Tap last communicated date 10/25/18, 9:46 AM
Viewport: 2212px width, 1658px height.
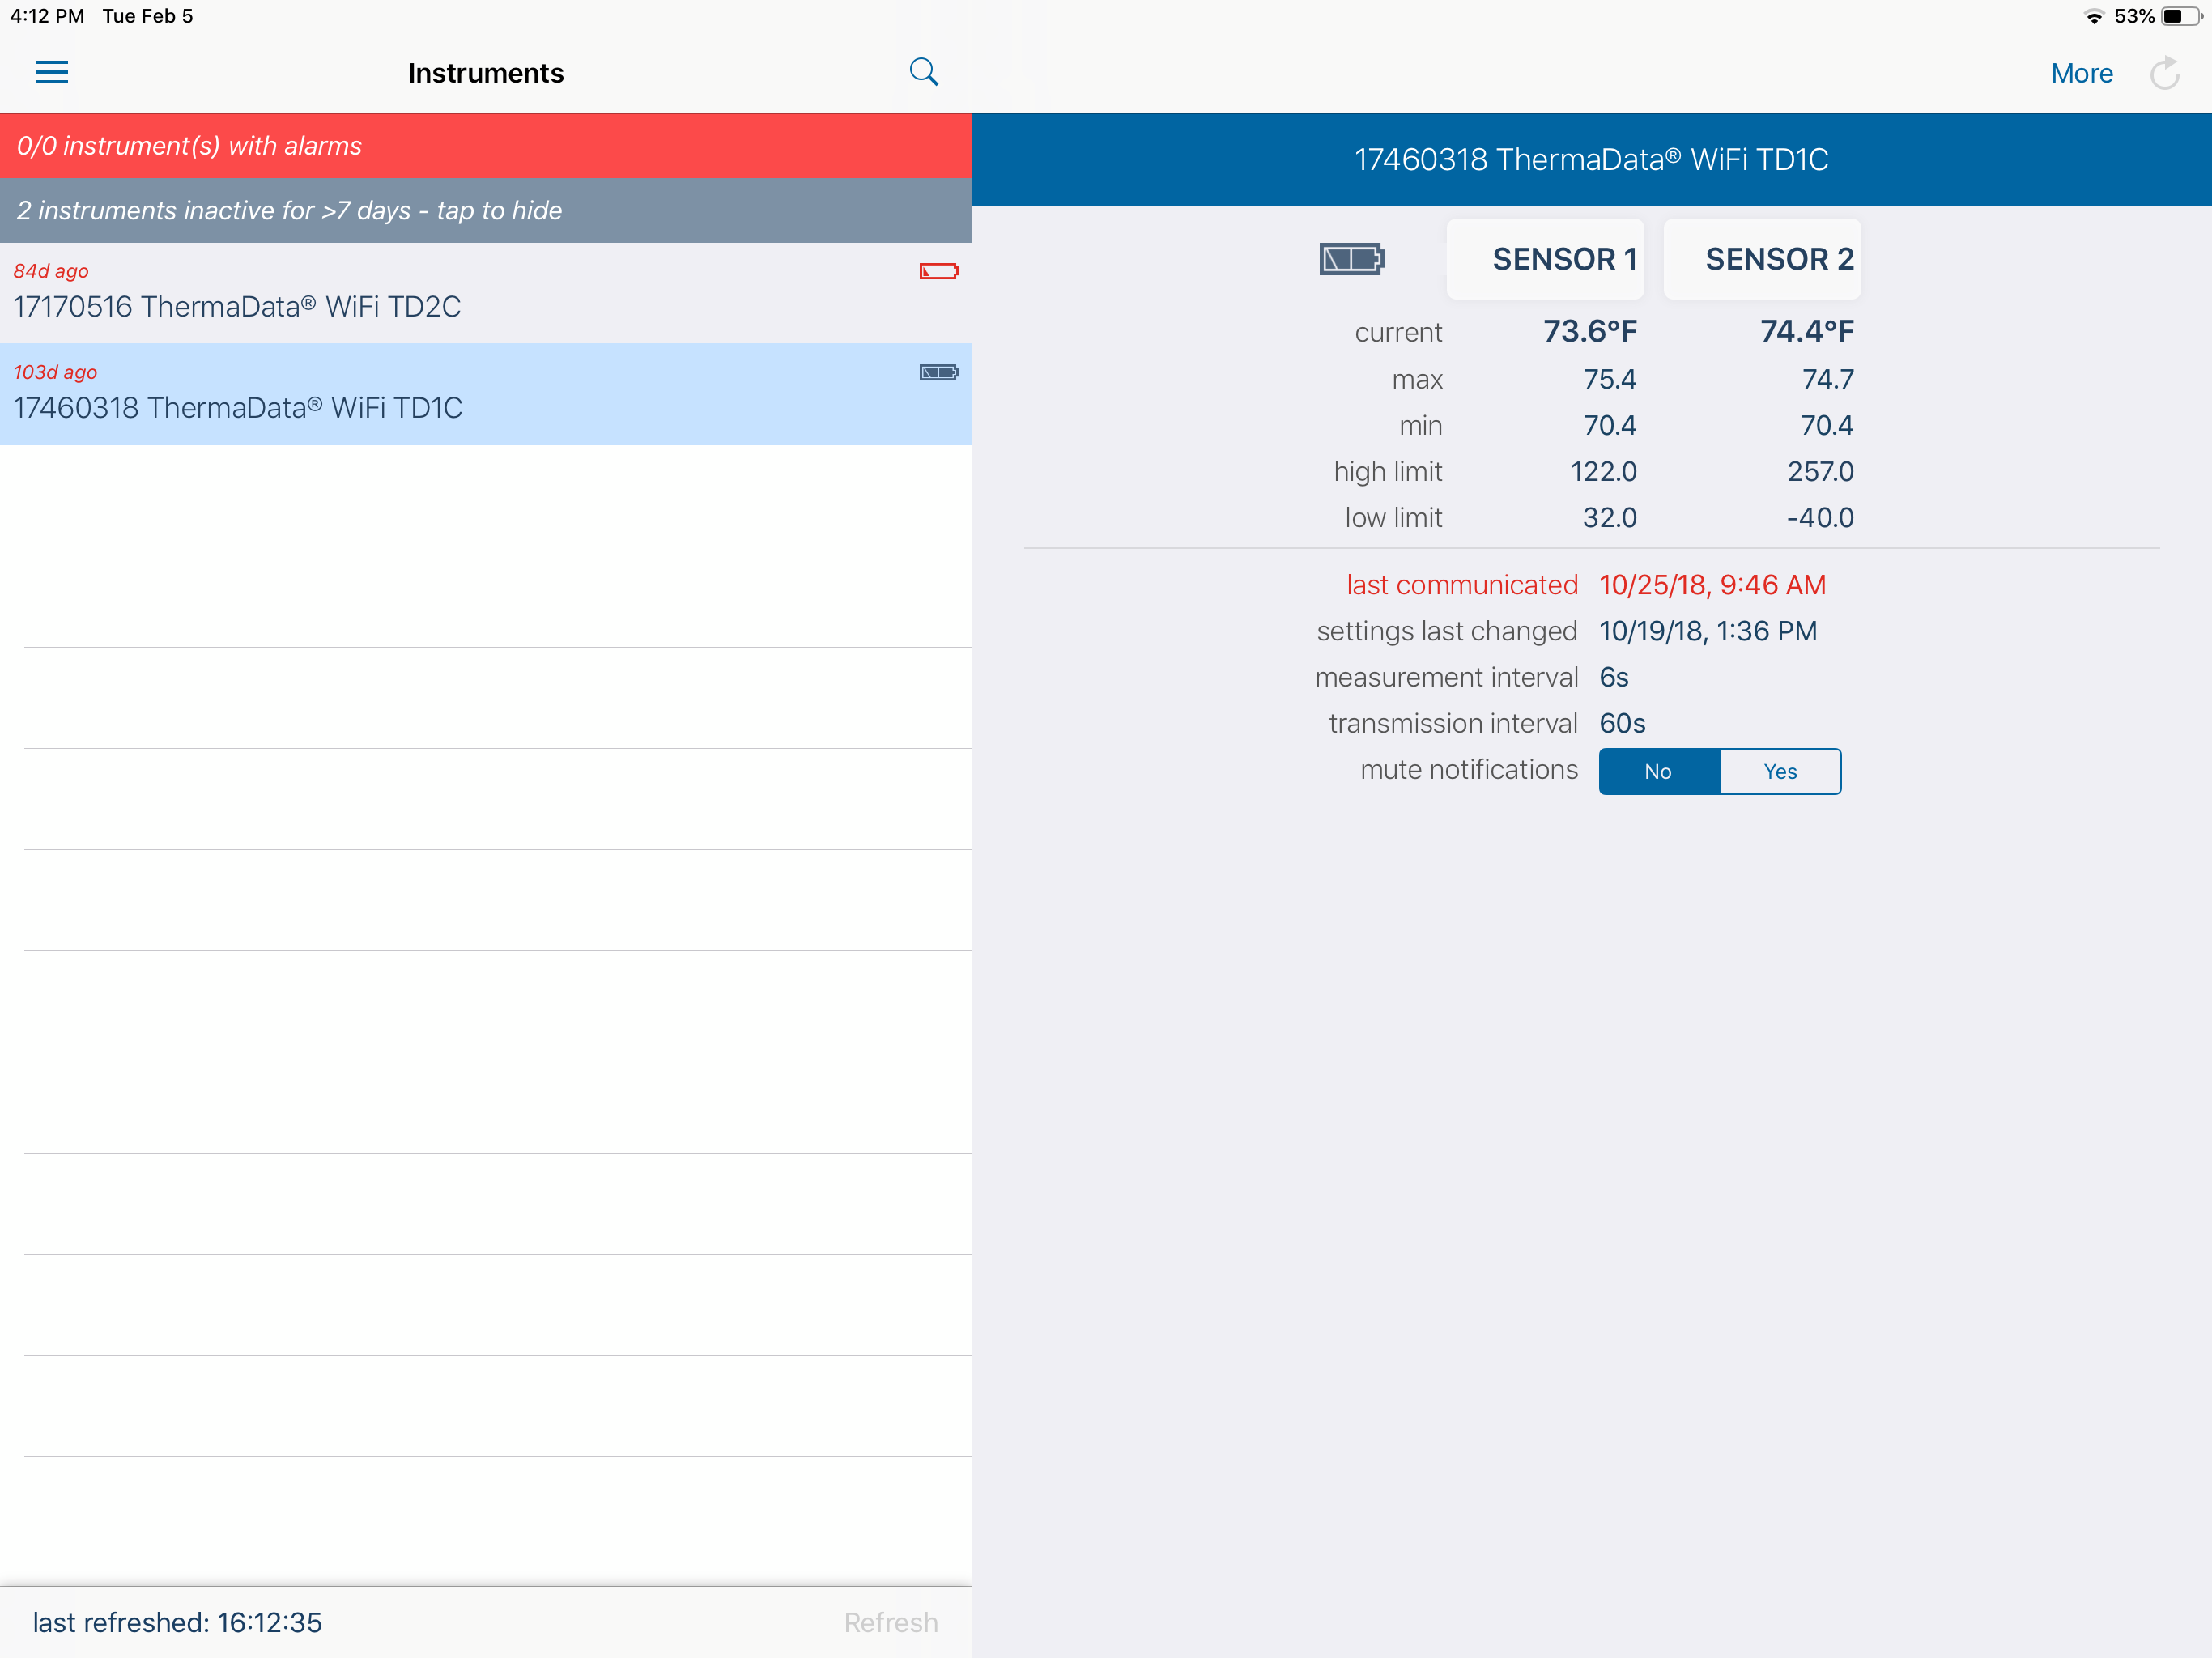[1712, 585]
